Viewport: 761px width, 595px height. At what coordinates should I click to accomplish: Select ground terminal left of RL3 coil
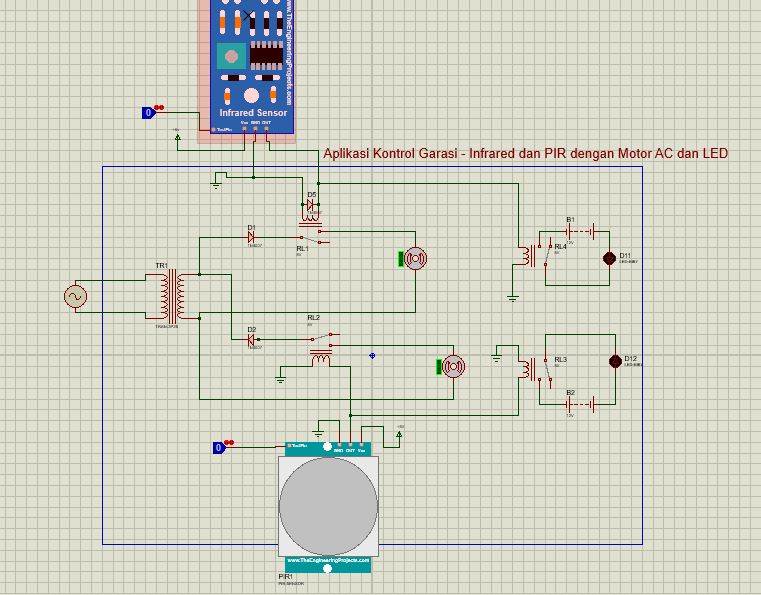click(496, 359)
